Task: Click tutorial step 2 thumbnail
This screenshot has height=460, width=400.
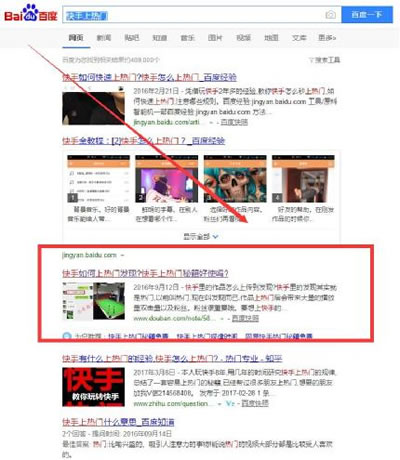Action: (x=166, y=179)
